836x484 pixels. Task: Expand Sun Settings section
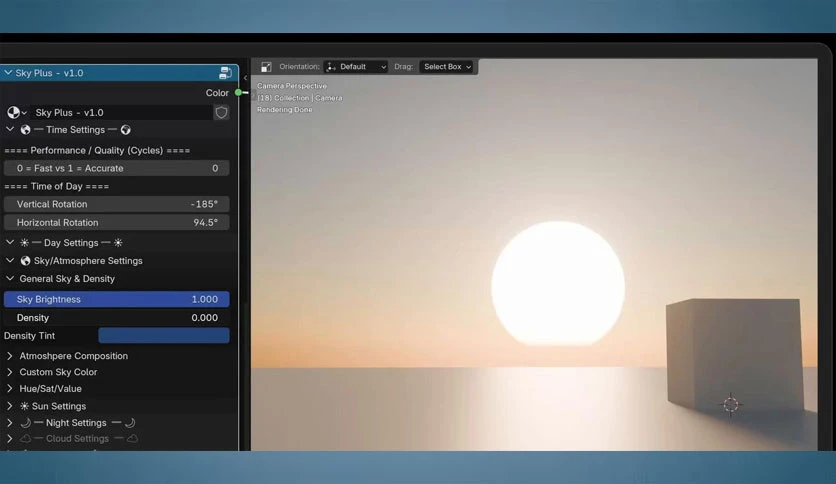coord(10,406)
